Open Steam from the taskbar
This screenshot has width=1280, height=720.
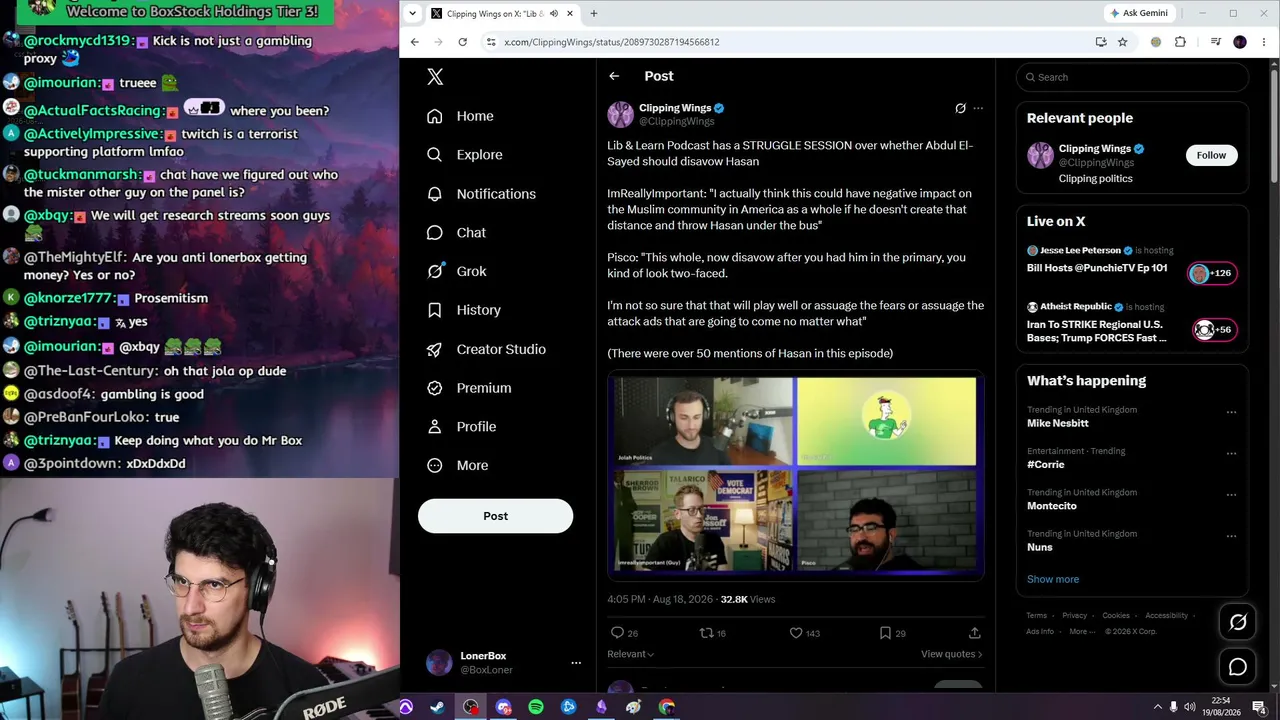[438, 707]
